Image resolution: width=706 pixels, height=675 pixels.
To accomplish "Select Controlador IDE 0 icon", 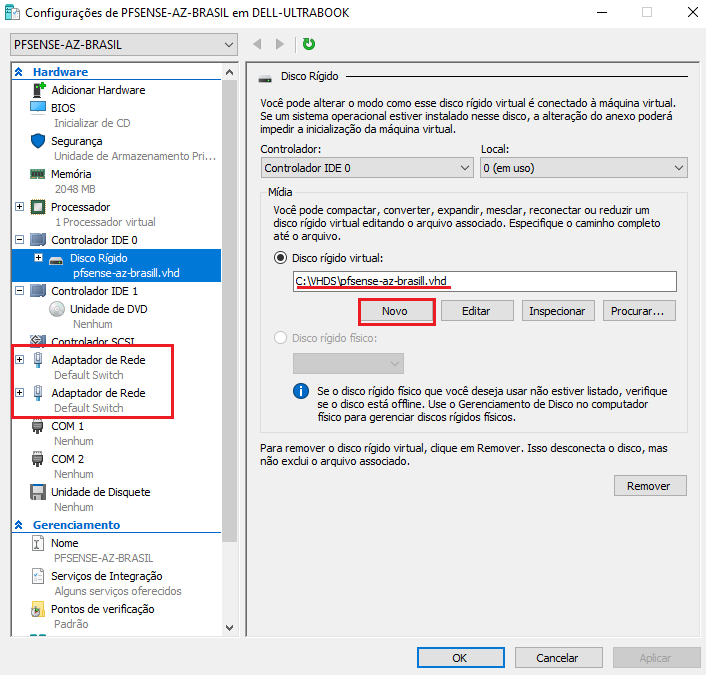I will click(x=38, y=240).
